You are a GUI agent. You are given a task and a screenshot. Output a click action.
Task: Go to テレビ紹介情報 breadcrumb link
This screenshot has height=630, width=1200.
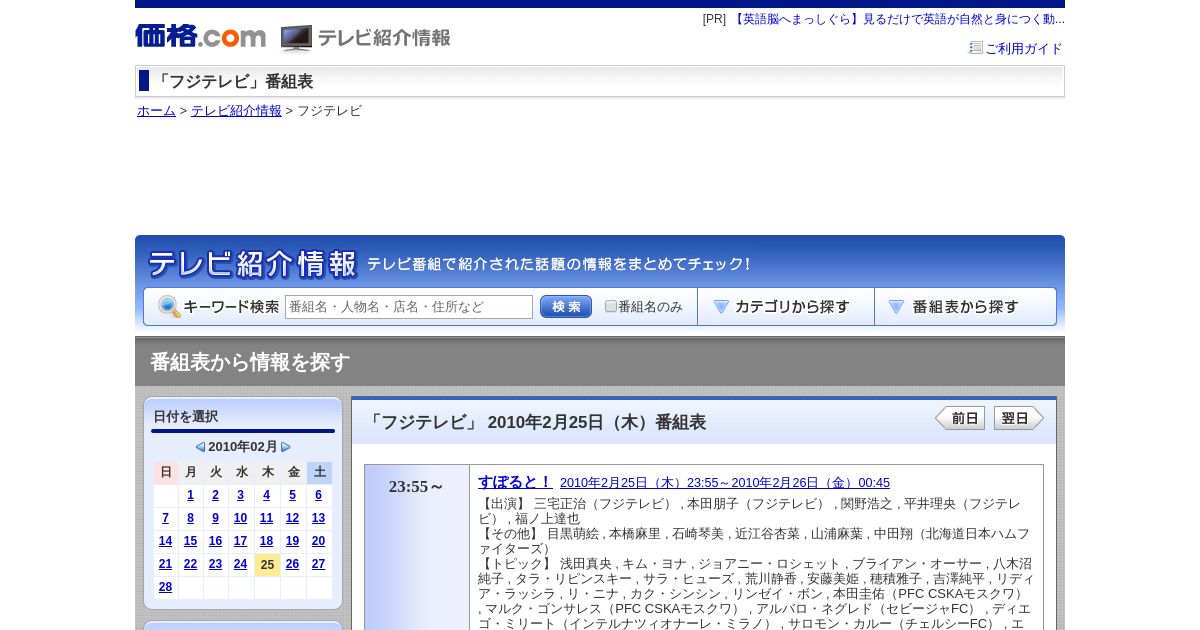coord(236,111)
